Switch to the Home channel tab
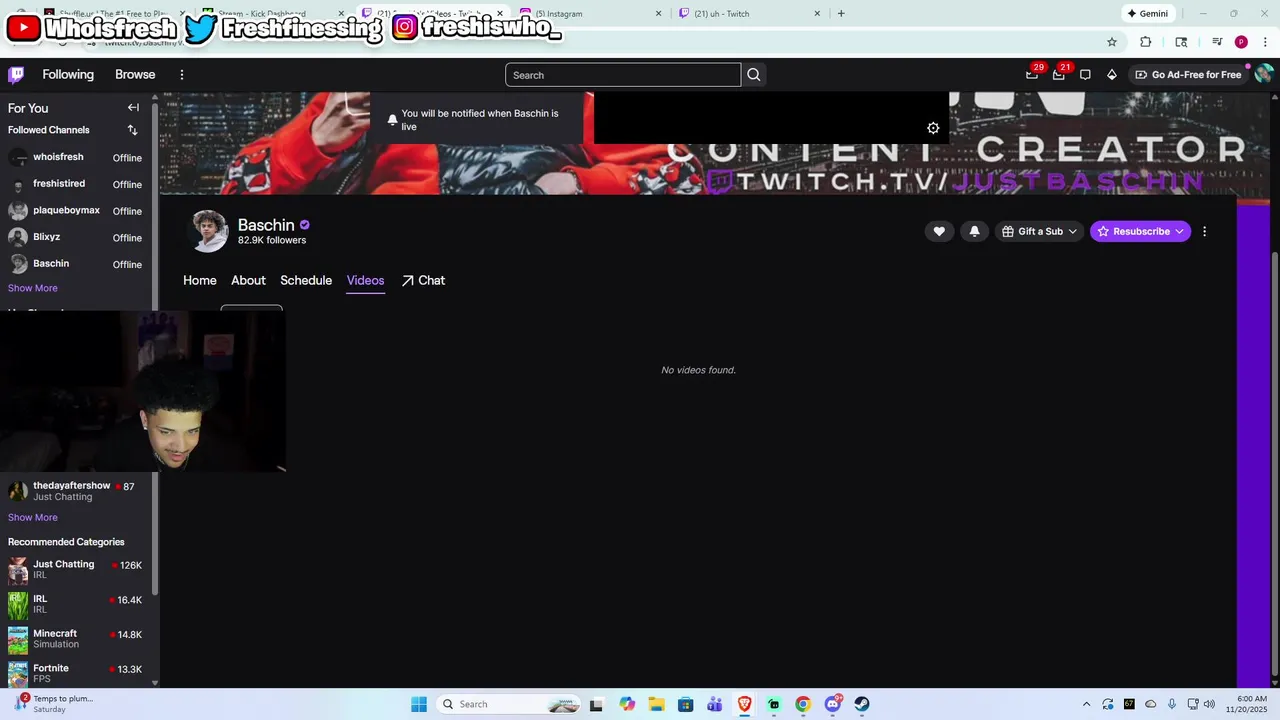Viewport: 1280px width, 720px height. (200, 281)
